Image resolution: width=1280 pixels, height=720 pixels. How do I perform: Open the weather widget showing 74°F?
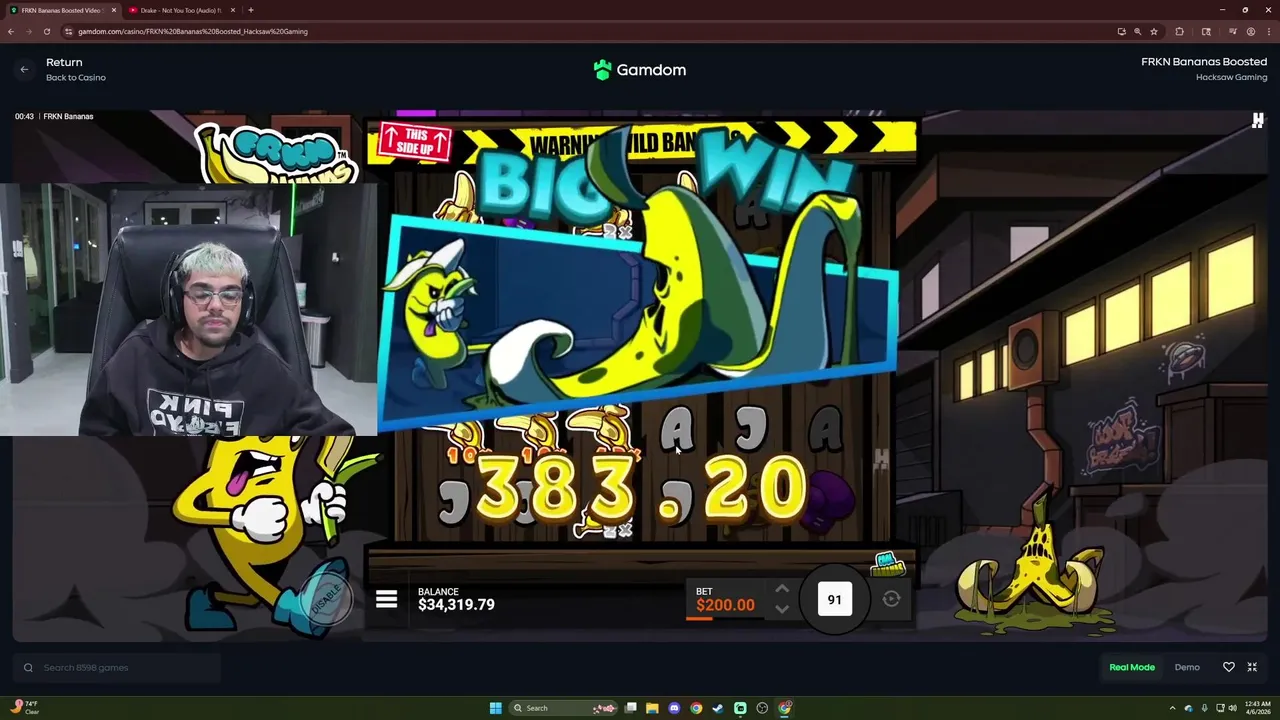click(25, 708)
